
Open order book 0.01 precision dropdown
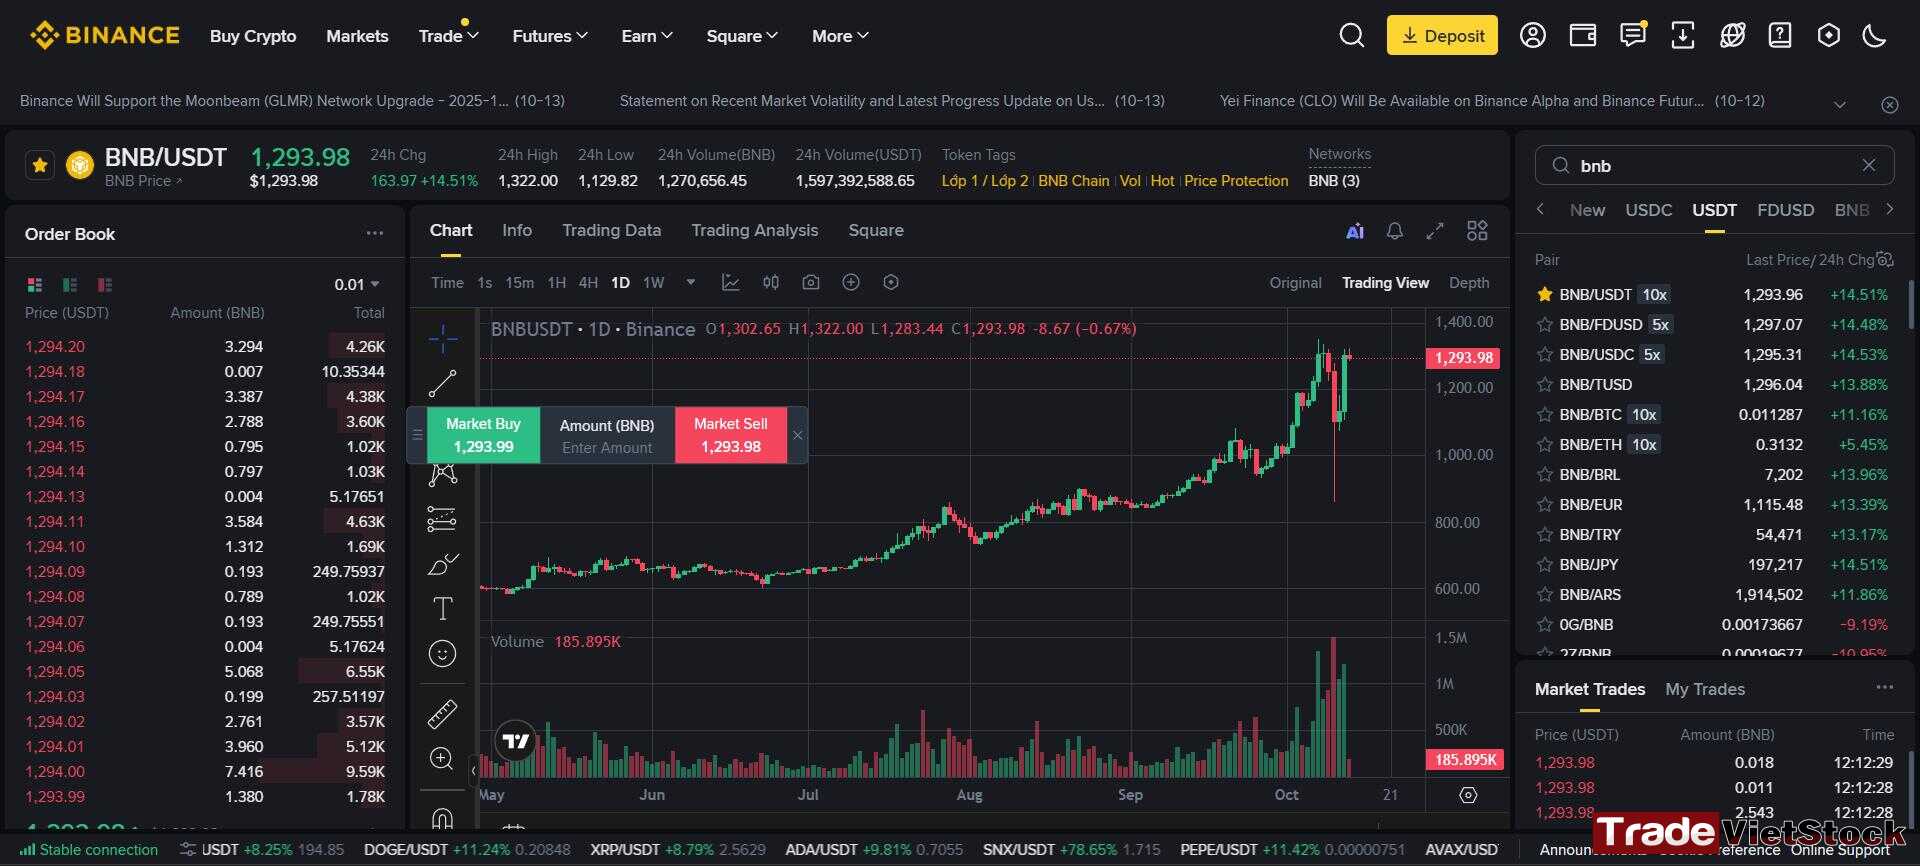coord(357,285)
